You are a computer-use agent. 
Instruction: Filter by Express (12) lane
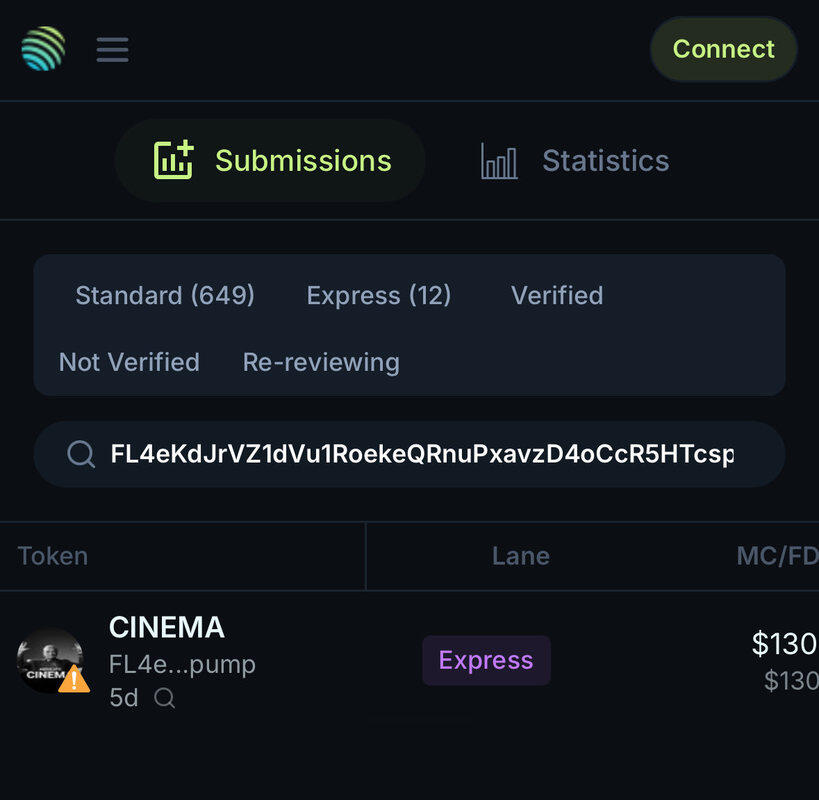tap(378, 296)
